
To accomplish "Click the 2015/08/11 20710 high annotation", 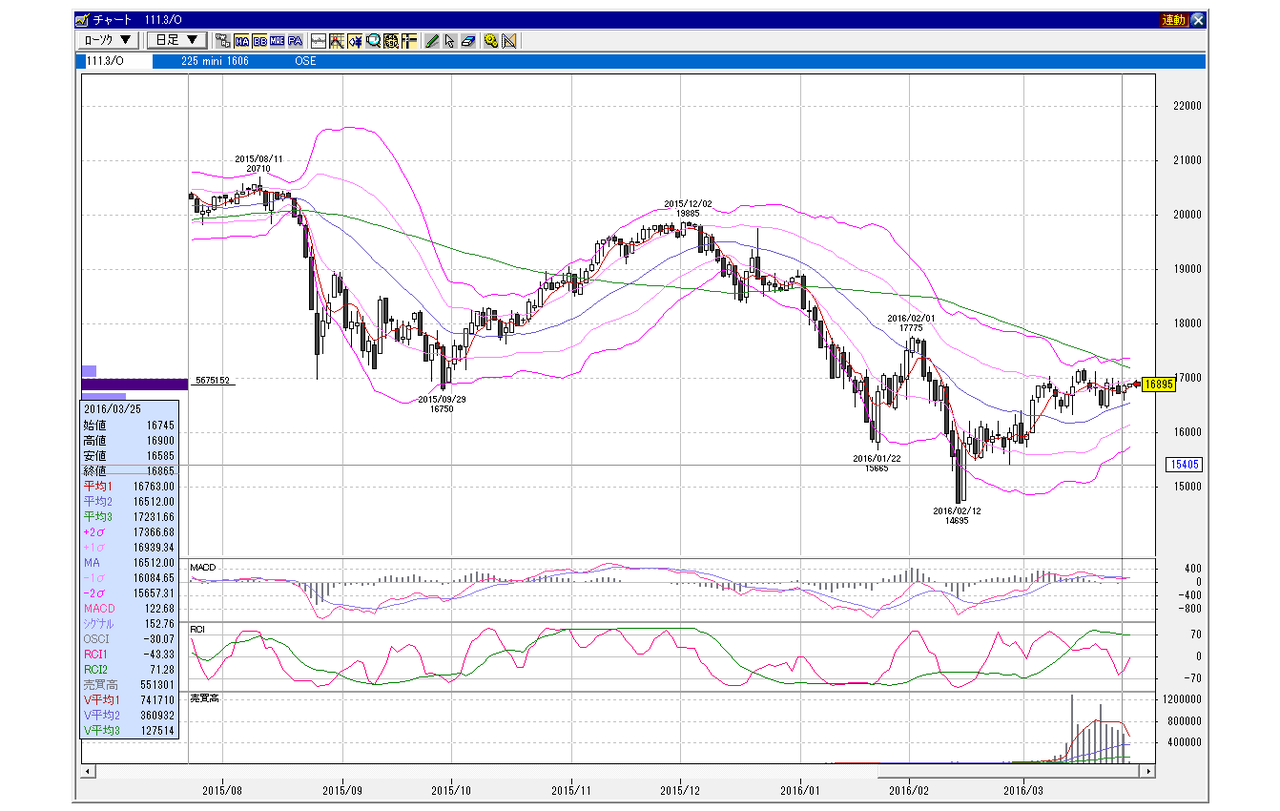I will (x=259, y=164).
